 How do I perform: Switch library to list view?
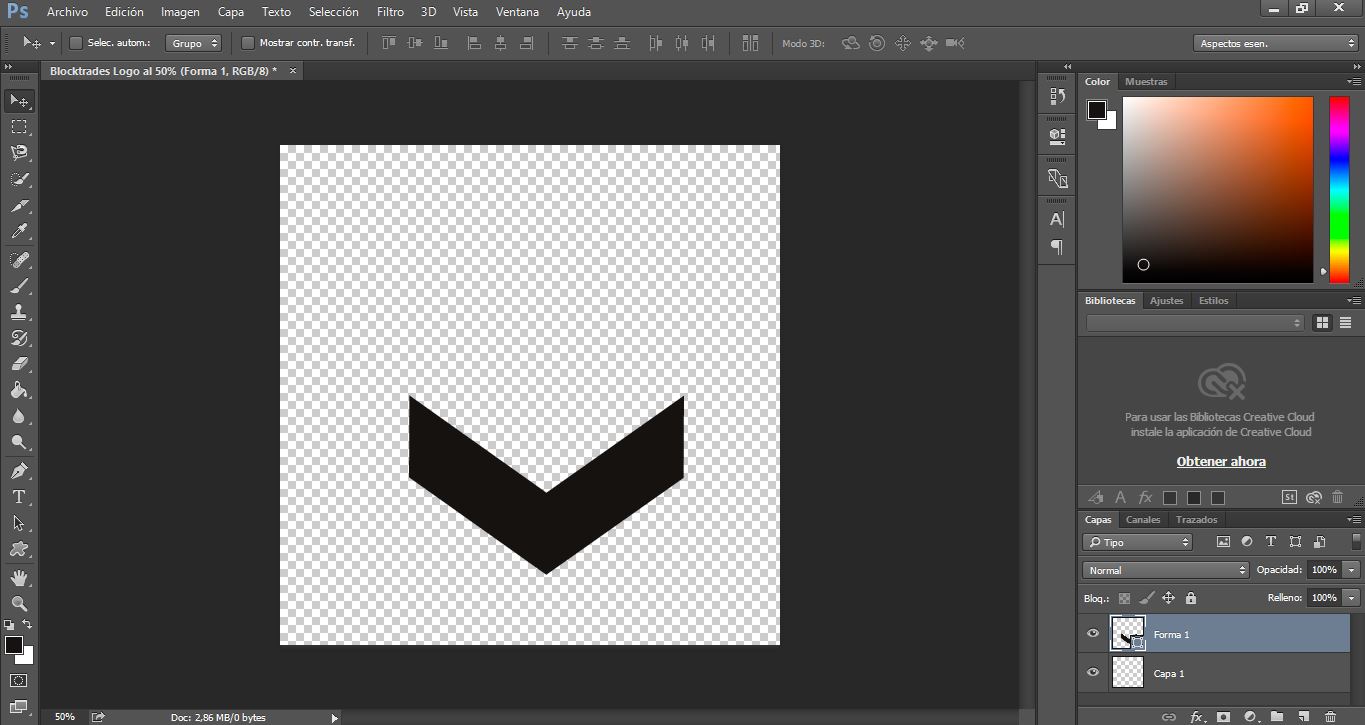coord(1345,323)
